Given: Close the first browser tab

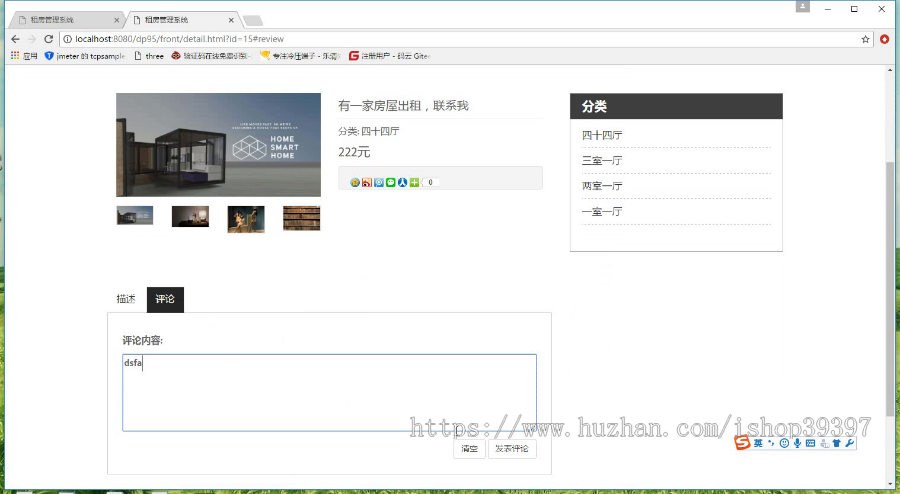Looking at the screenshot, I should click(x=117, y=20).
